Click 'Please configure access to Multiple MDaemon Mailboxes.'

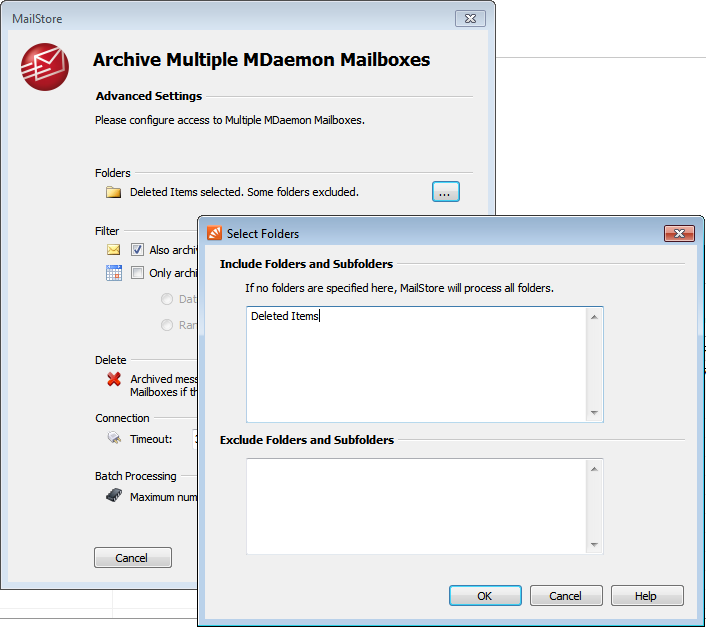pos(230,120)
